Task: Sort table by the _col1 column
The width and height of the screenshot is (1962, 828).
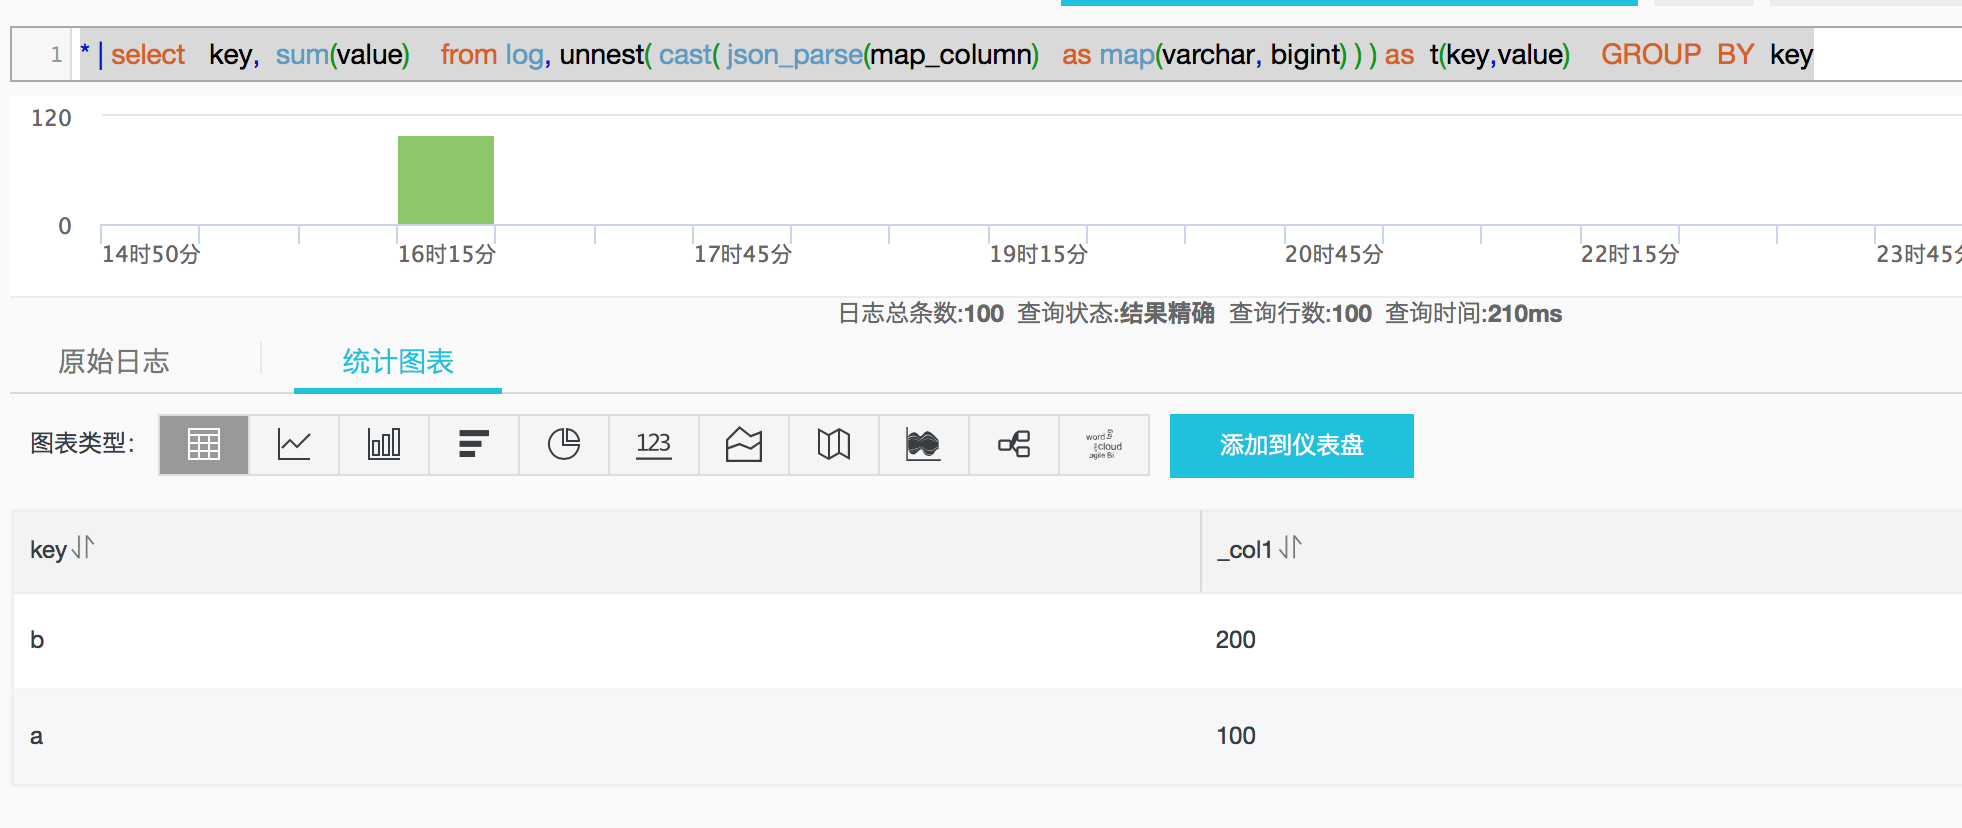Action: click(x=1290, y=548)
